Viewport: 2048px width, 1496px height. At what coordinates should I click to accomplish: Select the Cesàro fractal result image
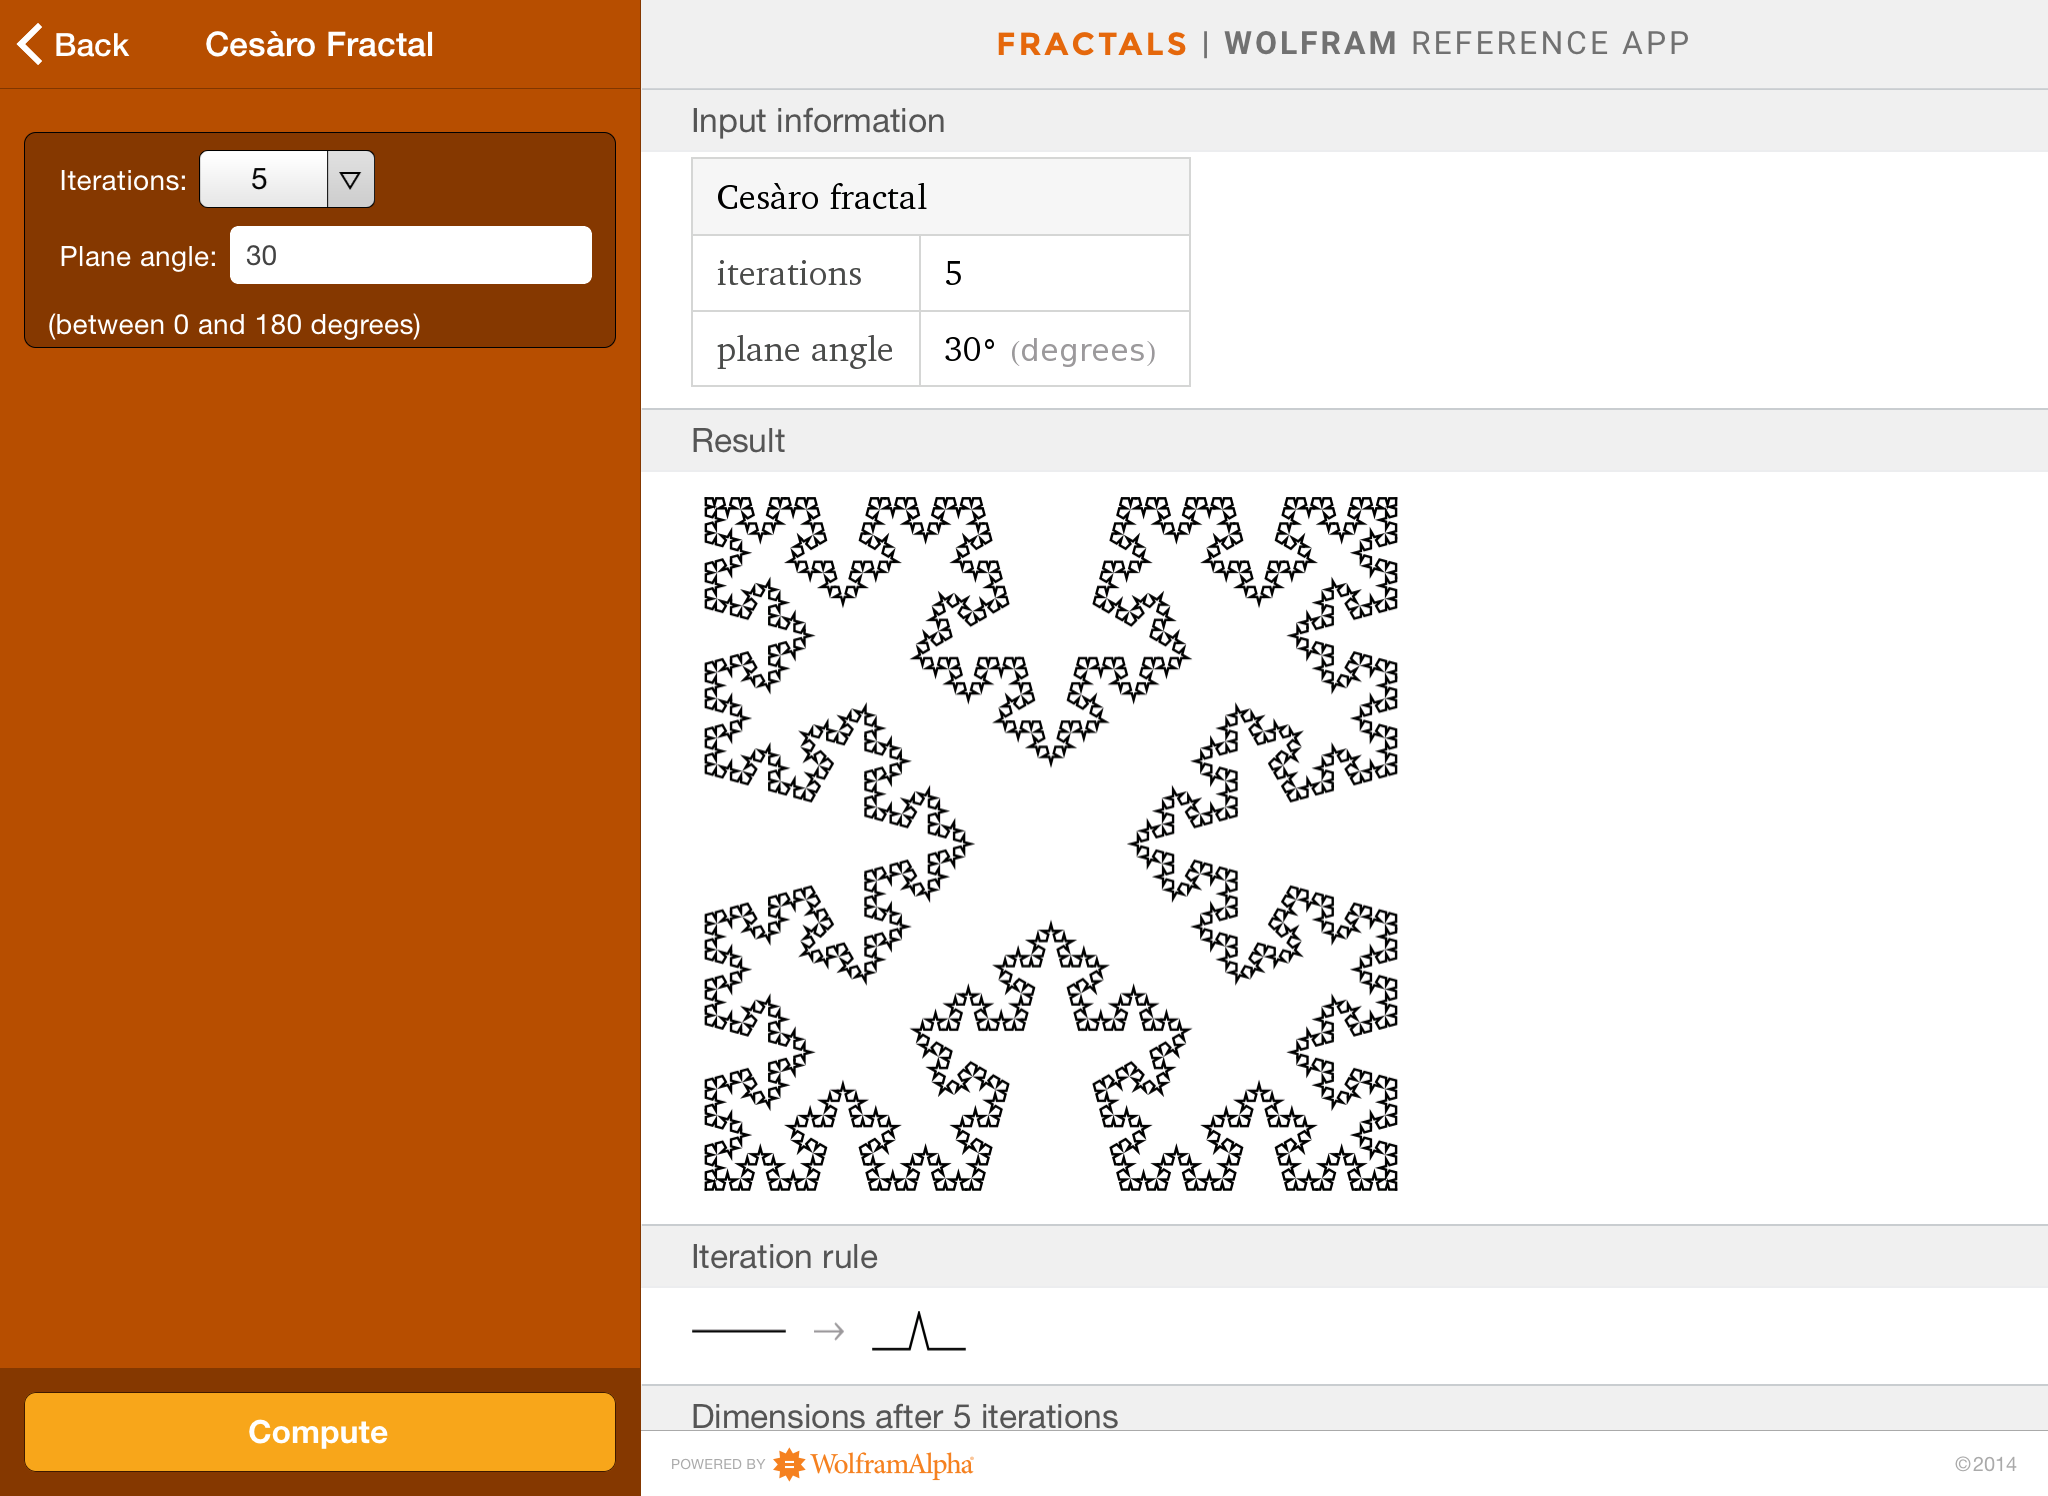coord(1050,844)
